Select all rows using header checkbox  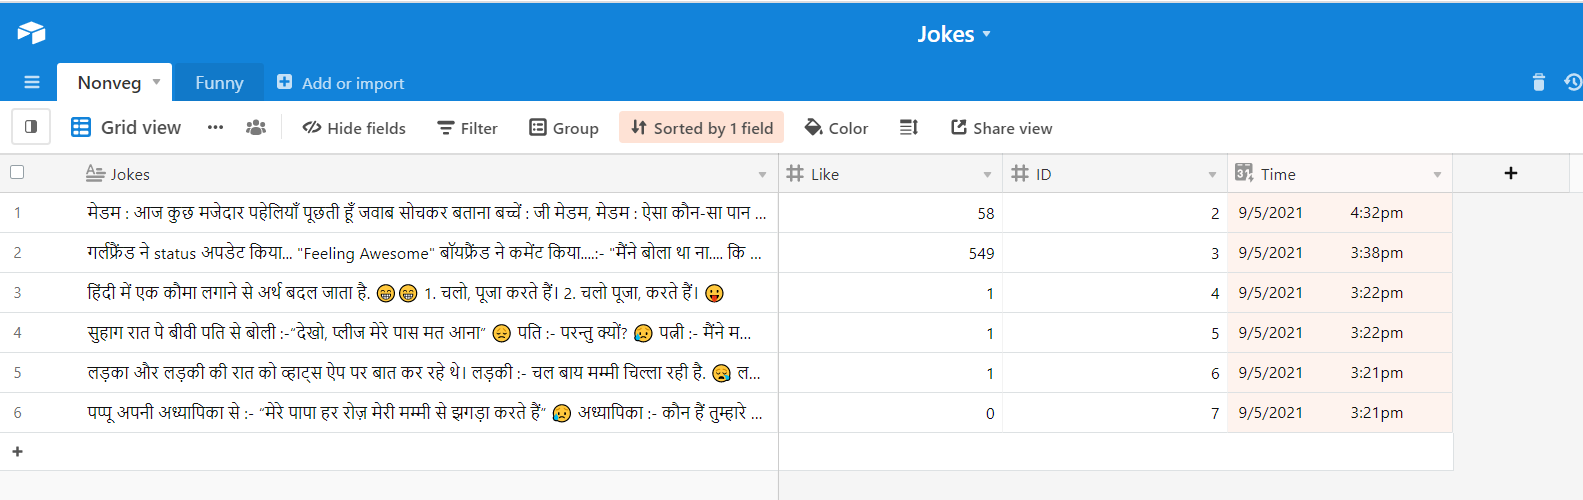(x=17, y=172)
